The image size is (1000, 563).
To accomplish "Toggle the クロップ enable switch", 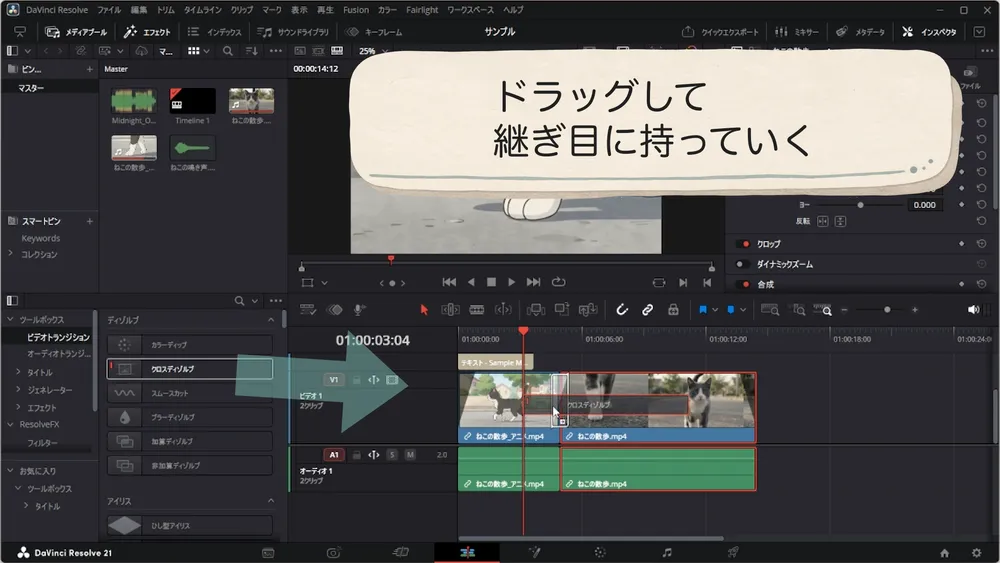I will 743,244.
